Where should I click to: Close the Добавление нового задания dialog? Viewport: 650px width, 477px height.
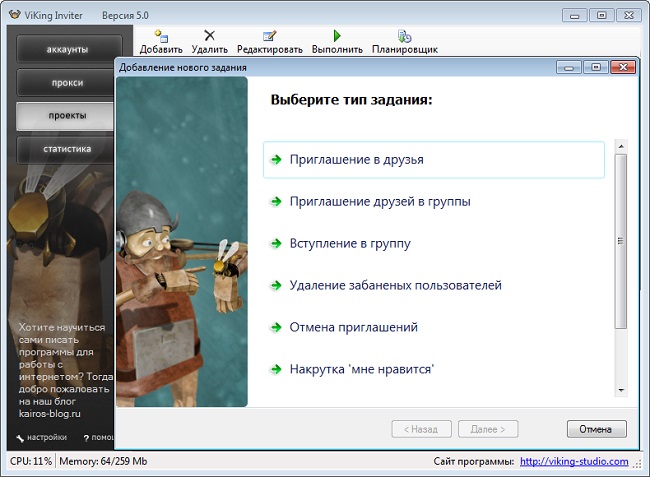(623, 67)
